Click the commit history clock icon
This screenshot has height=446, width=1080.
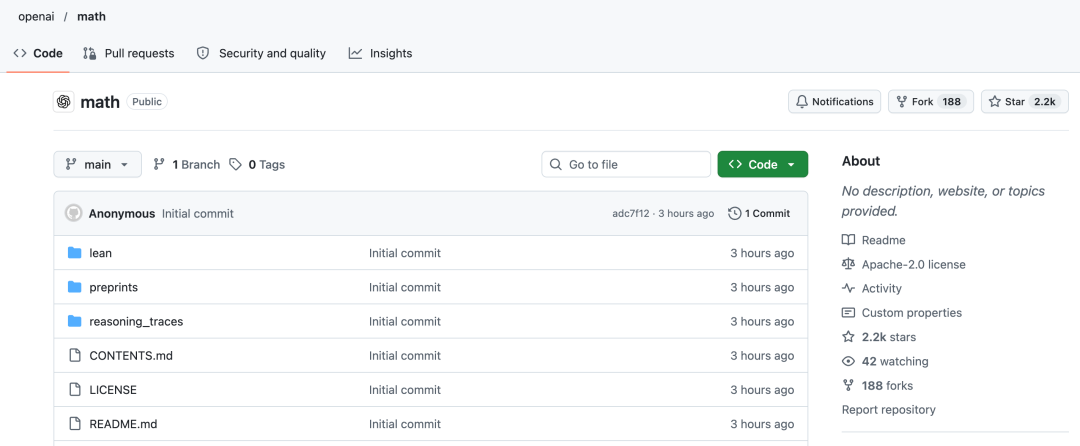[x=735, y=213]
